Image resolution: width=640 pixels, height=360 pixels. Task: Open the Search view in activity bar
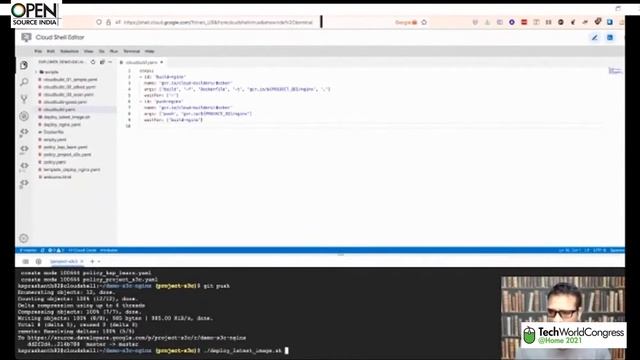[x=24, y=82]
